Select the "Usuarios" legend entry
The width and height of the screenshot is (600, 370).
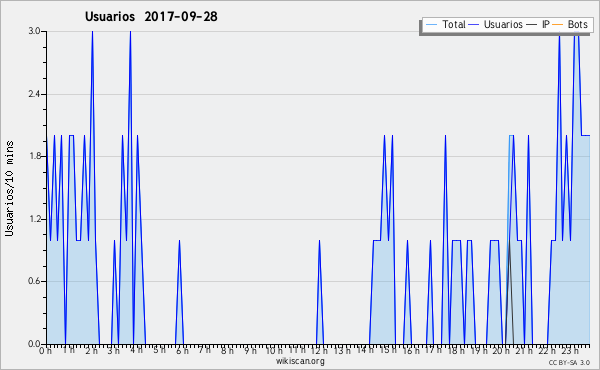pyautogui.click(x=503, y=24)
